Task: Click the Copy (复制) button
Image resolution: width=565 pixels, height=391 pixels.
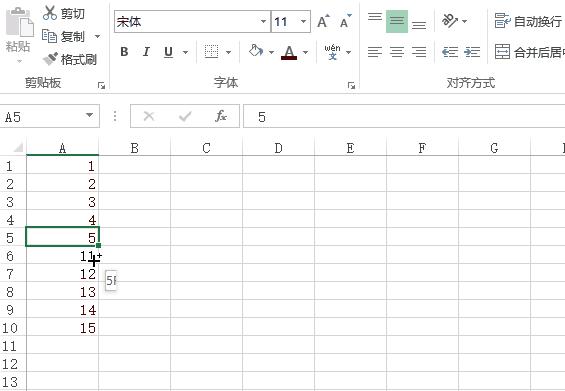Action: pos(63,36)
